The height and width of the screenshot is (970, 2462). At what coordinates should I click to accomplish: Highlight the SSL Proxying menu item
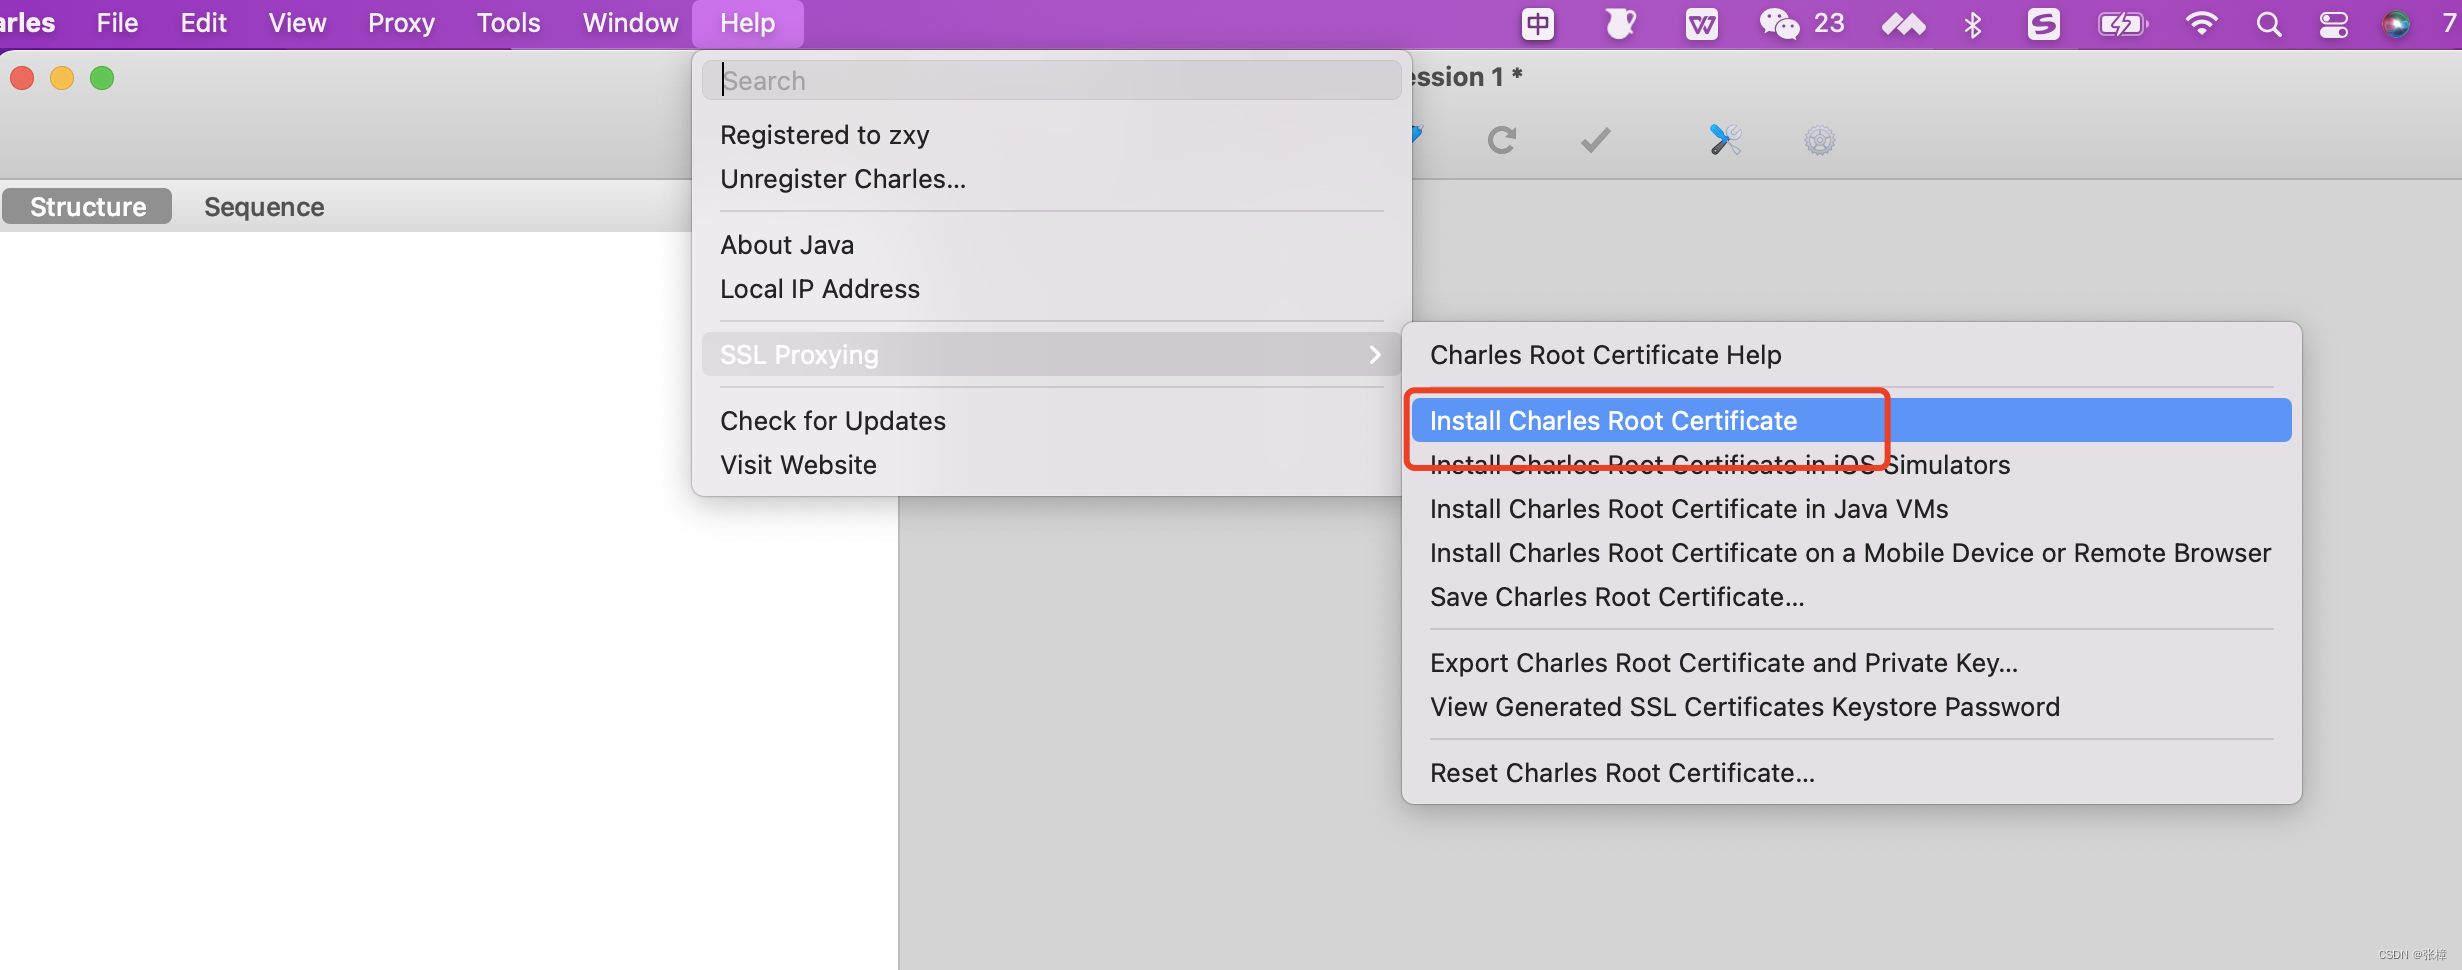[1051, 355]
